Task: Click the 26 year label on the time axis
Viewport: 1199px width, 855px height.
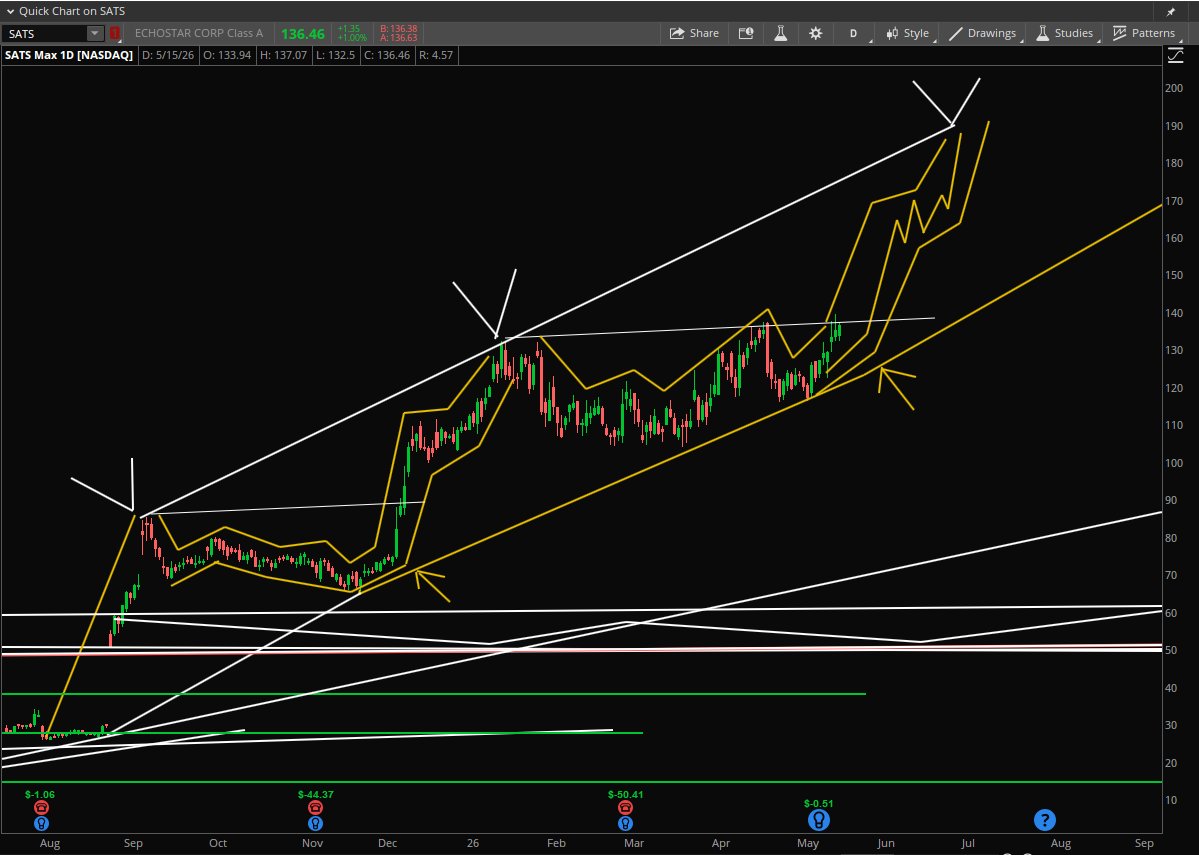Action: pyautogui.click(x=473, y=843)
